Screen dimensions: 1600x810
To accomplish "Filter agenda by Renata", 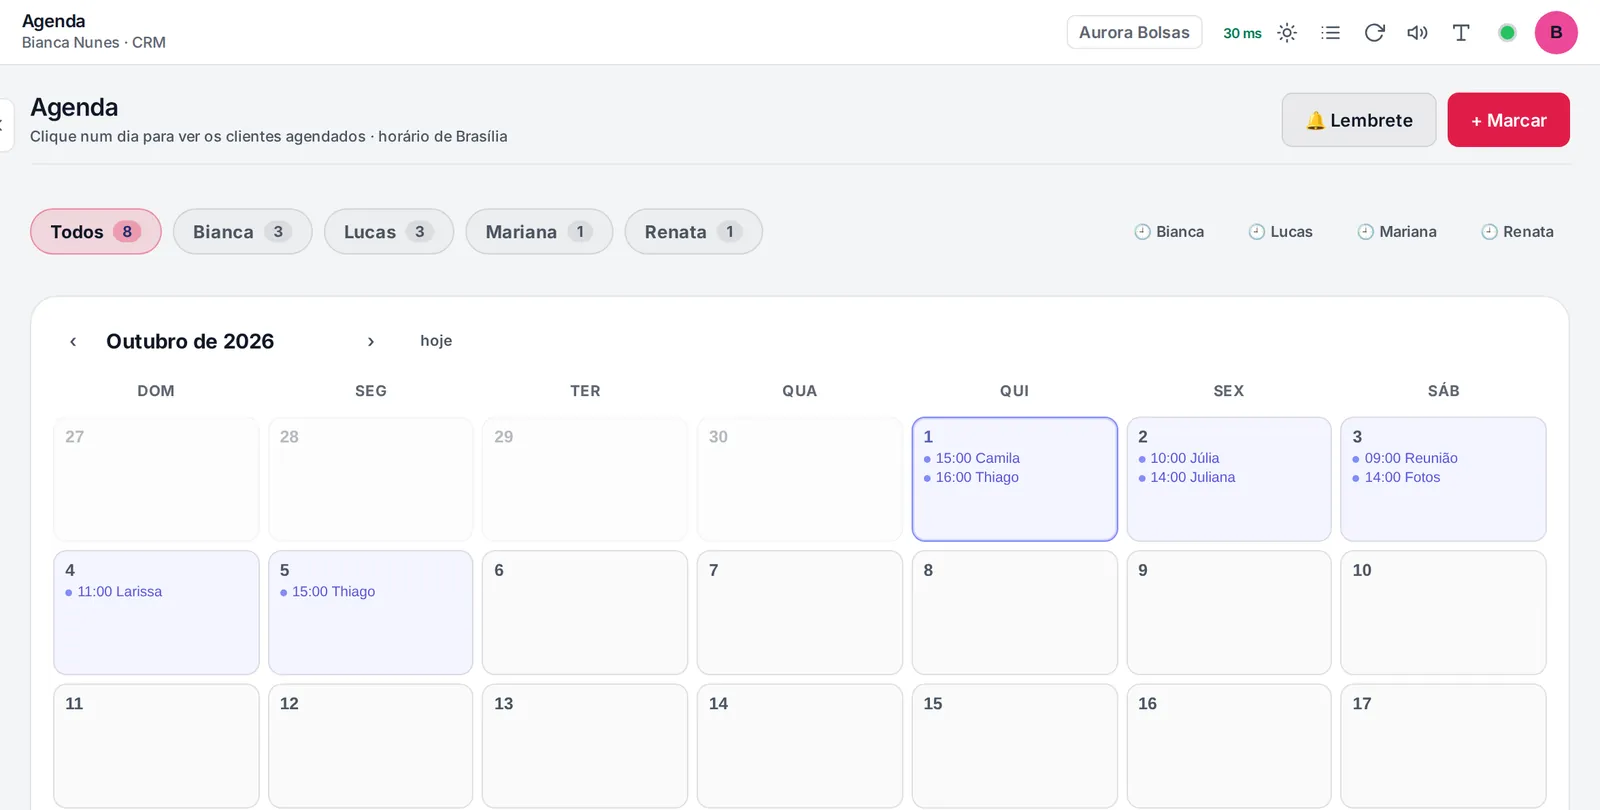I will pyautogui.click(x=693, y=232).
